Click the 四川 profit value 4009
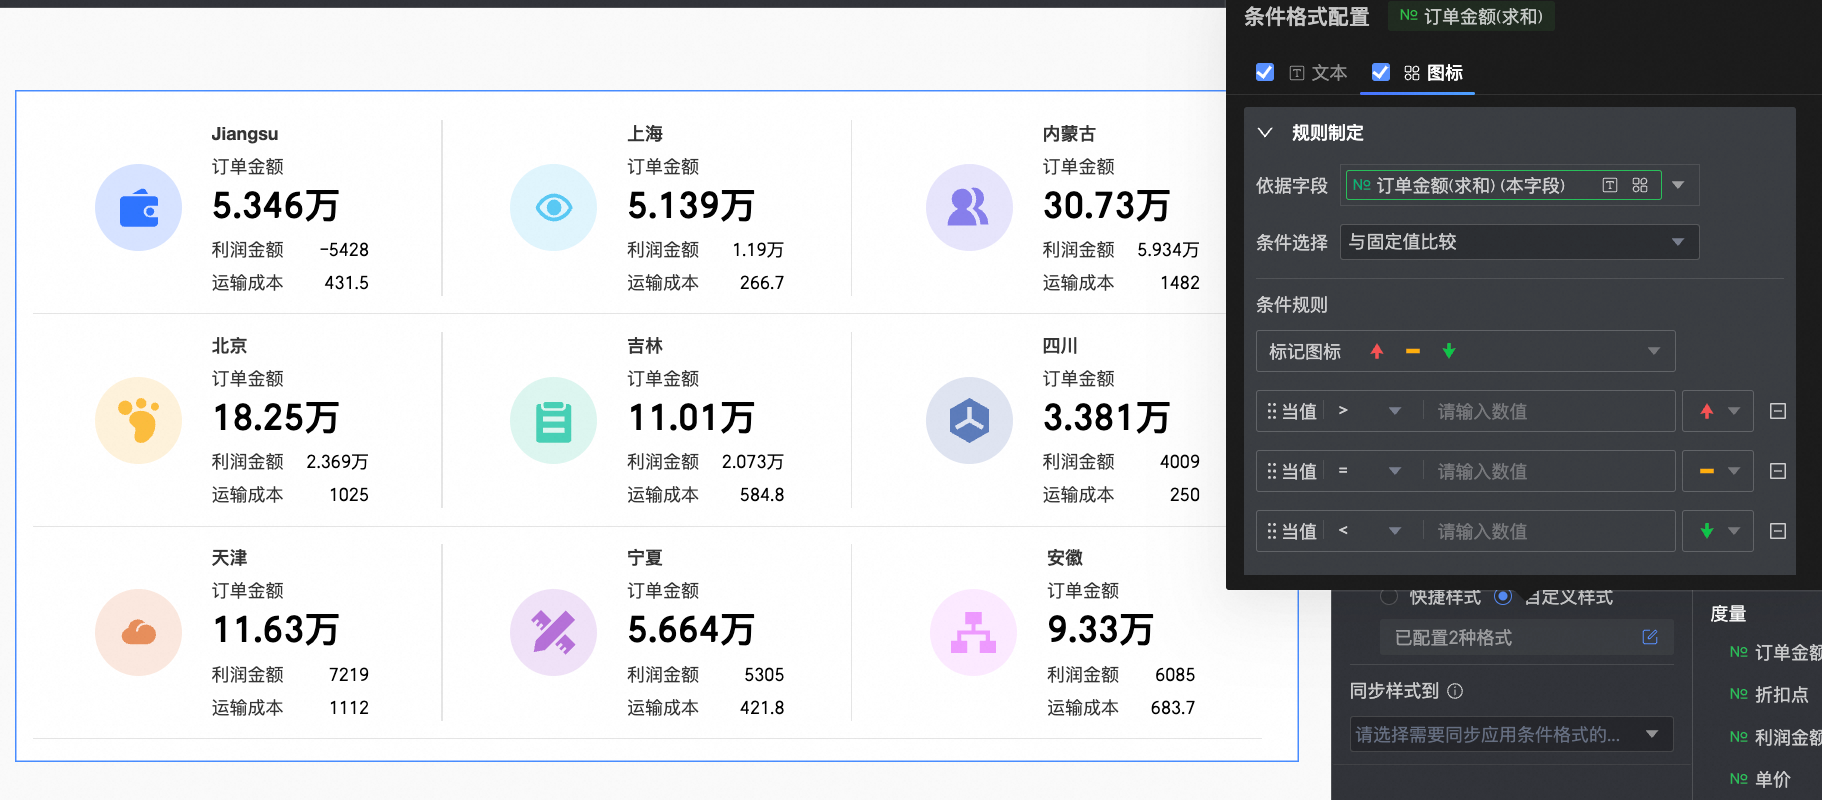This screenshot has width=1822, height=800. pos(1180,462)
